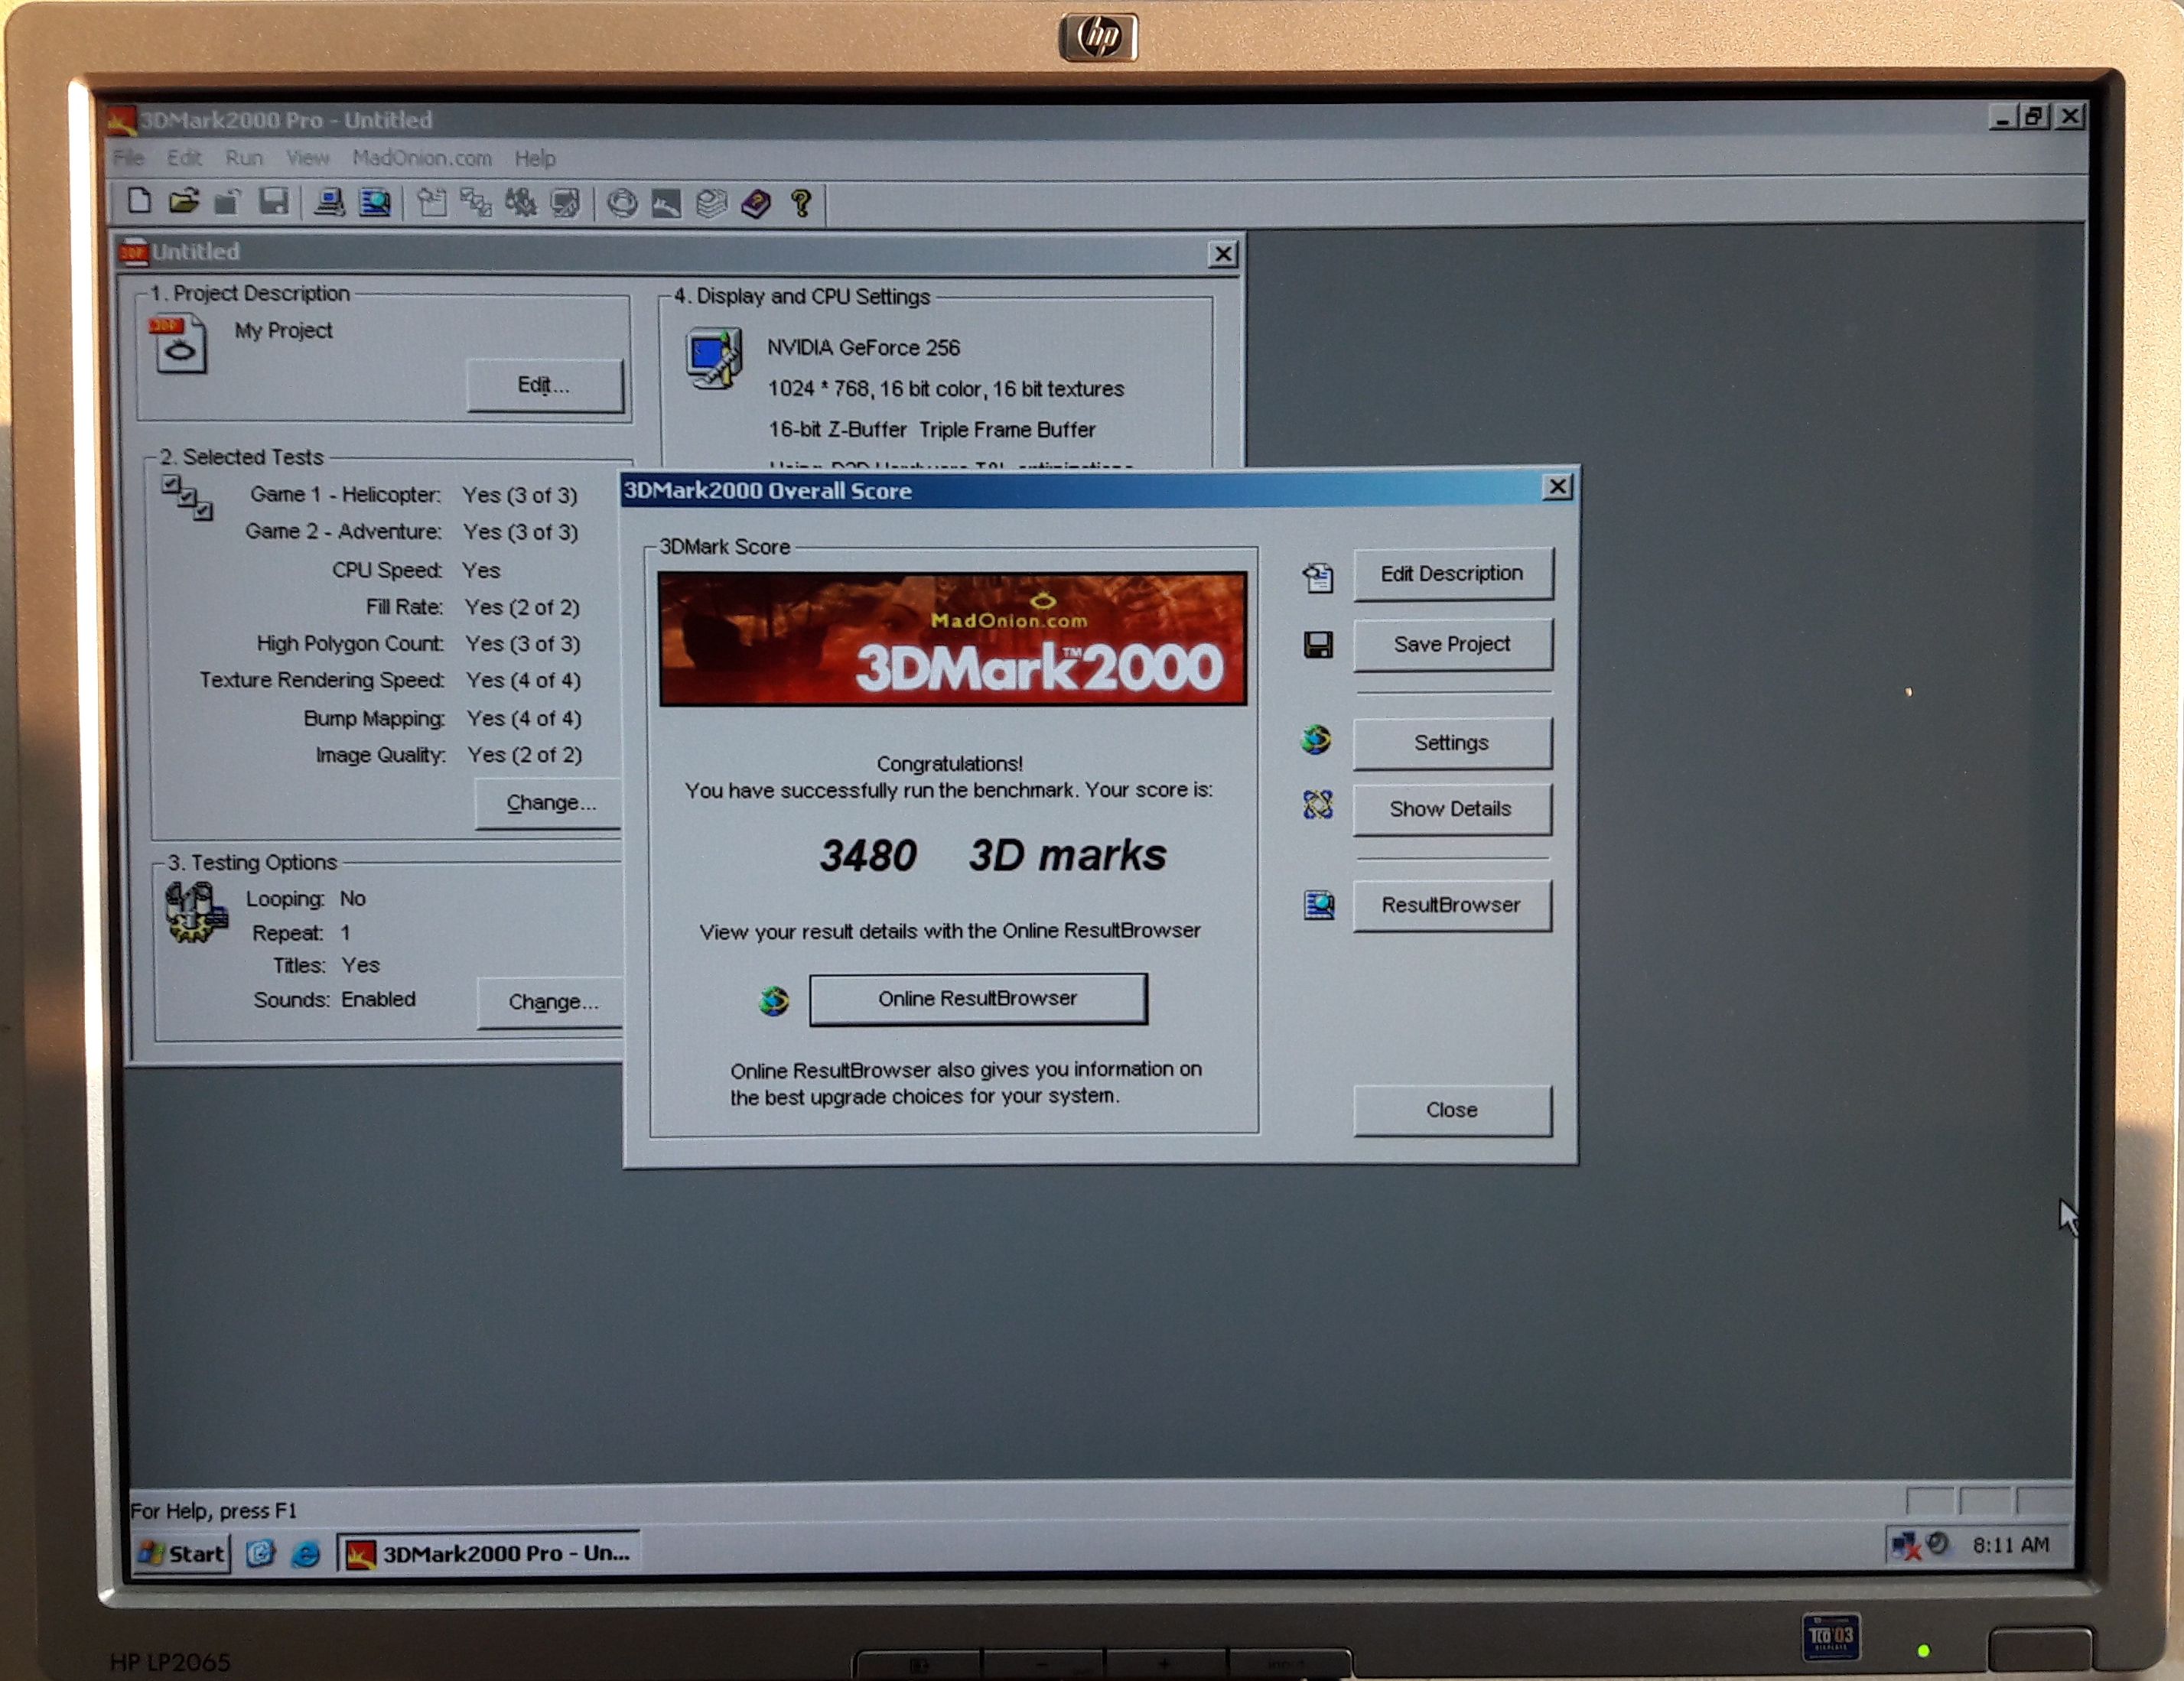2184x1681 pixels.
Task: Click Change... under Testing Options
Action: point(551,1002)
